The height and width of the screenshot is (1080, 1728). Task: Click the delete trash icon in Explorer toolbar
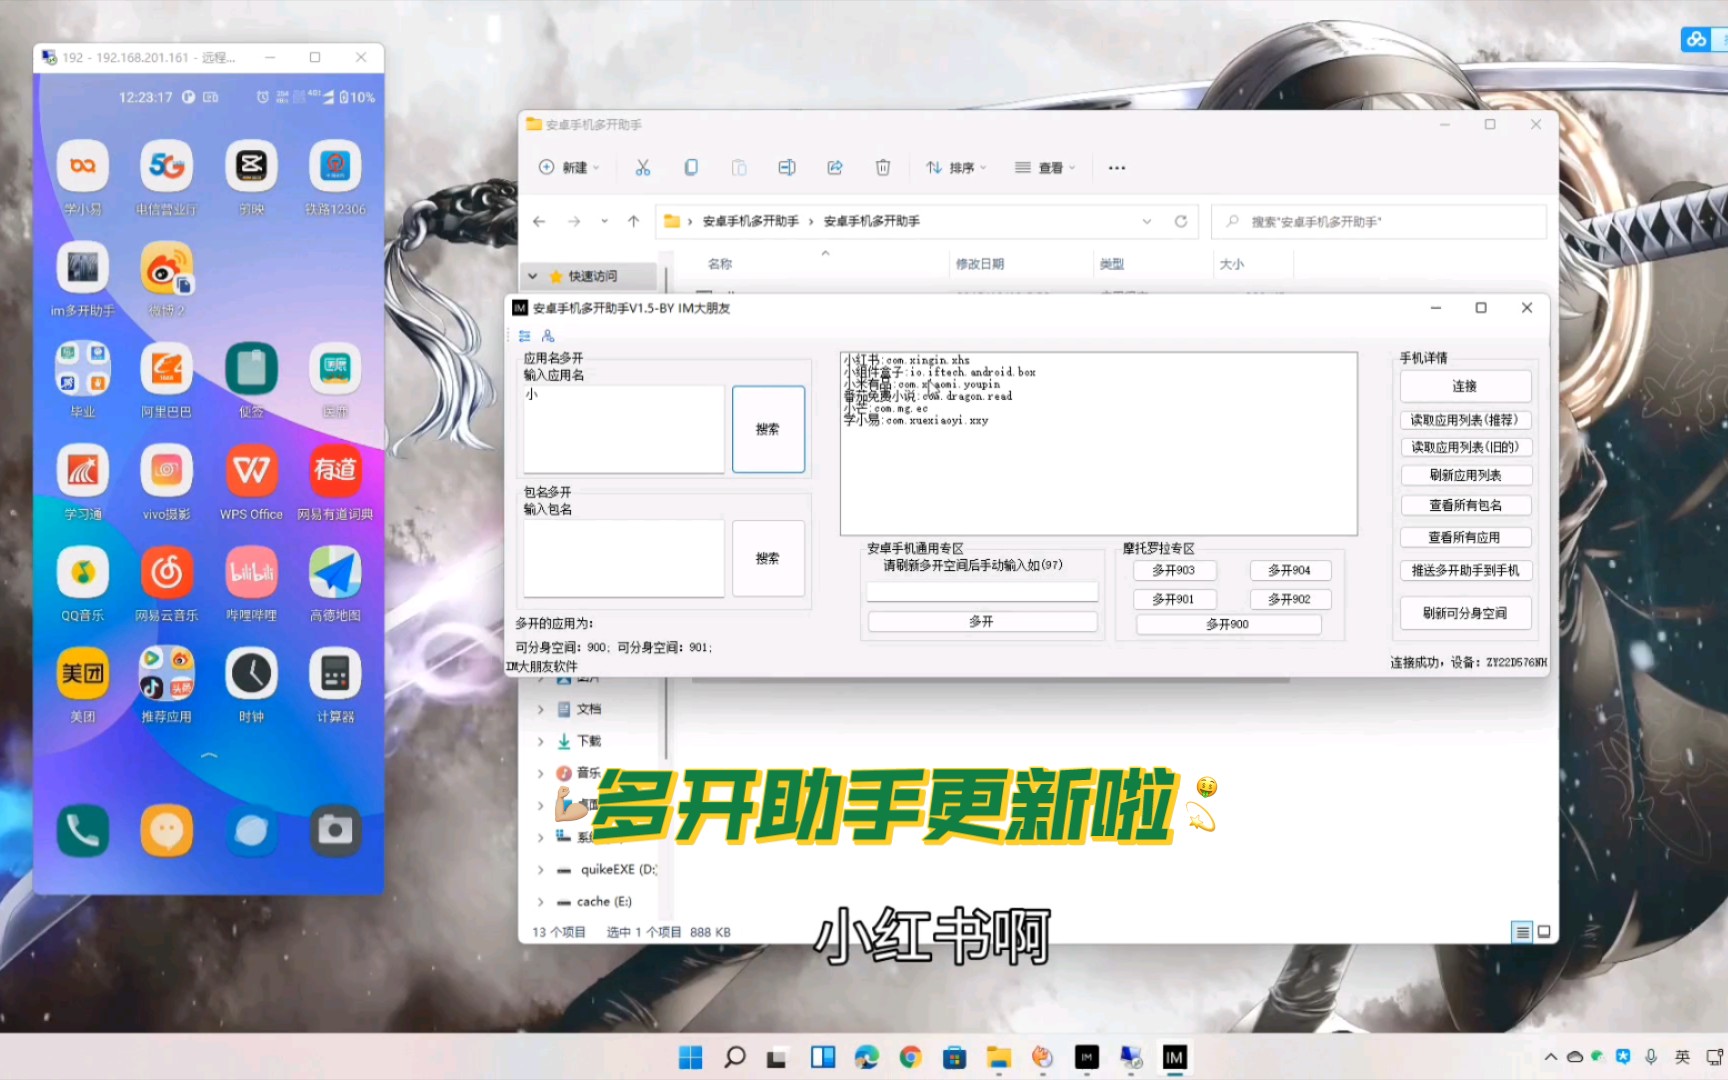pyautogui.click(x=883, y=167)
